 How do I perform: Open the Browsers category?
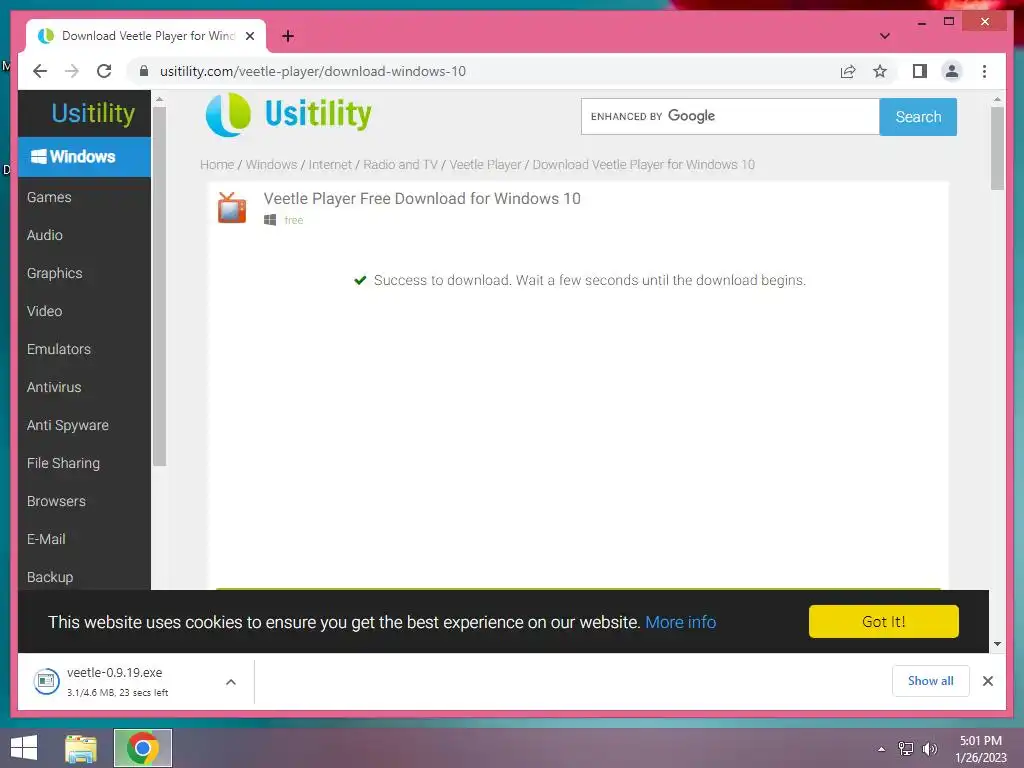(56, 501)
